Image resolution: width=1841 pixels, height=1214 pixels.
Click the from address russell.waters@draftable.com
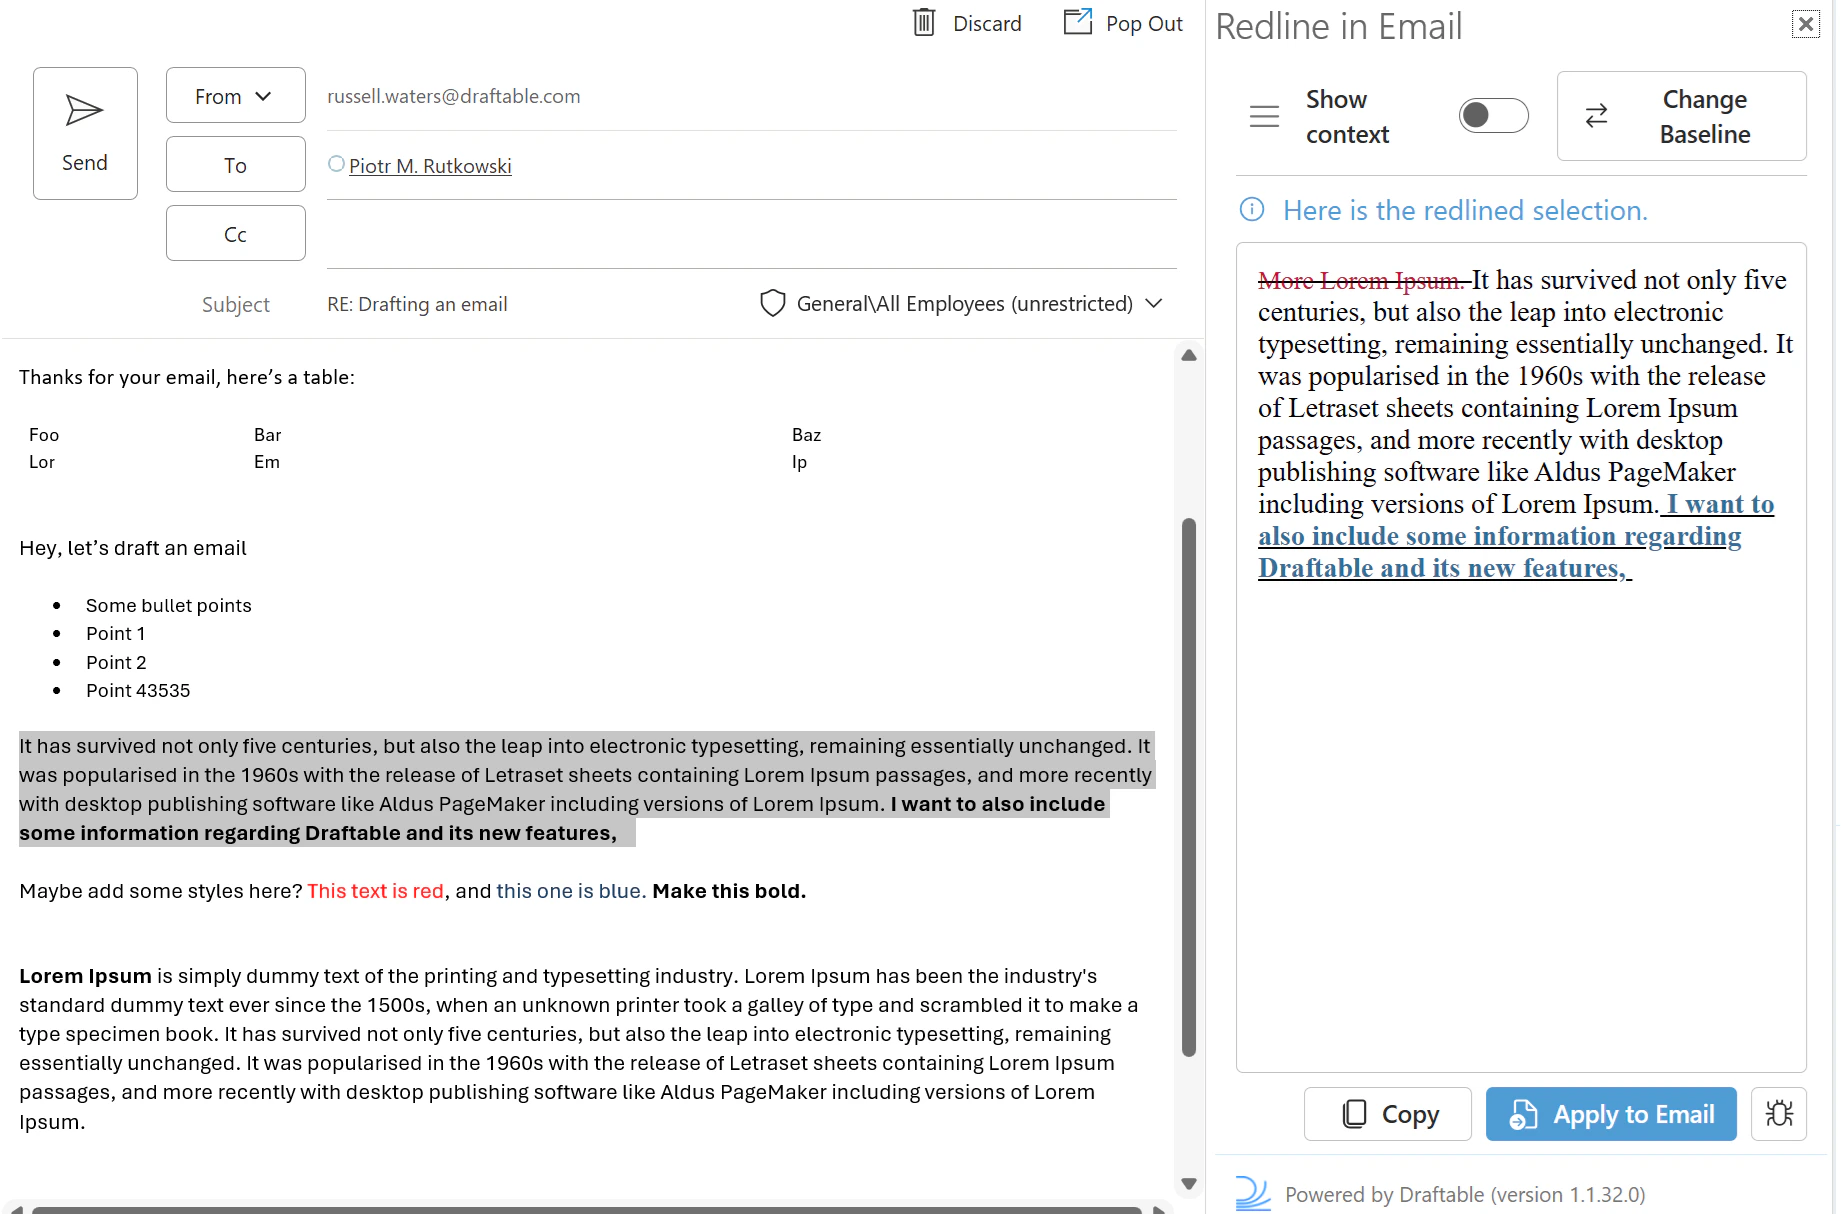454,96
